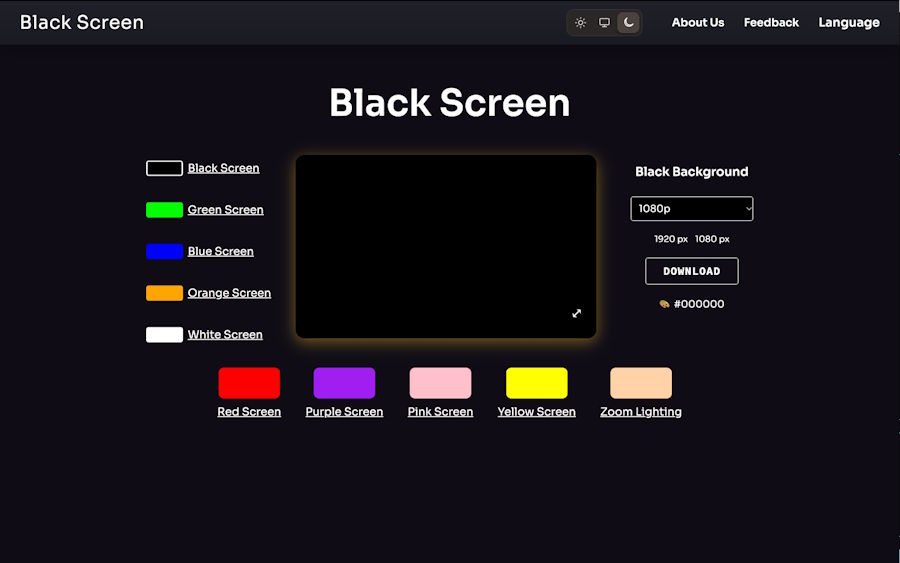Open the Yellow Screen link

537,412
